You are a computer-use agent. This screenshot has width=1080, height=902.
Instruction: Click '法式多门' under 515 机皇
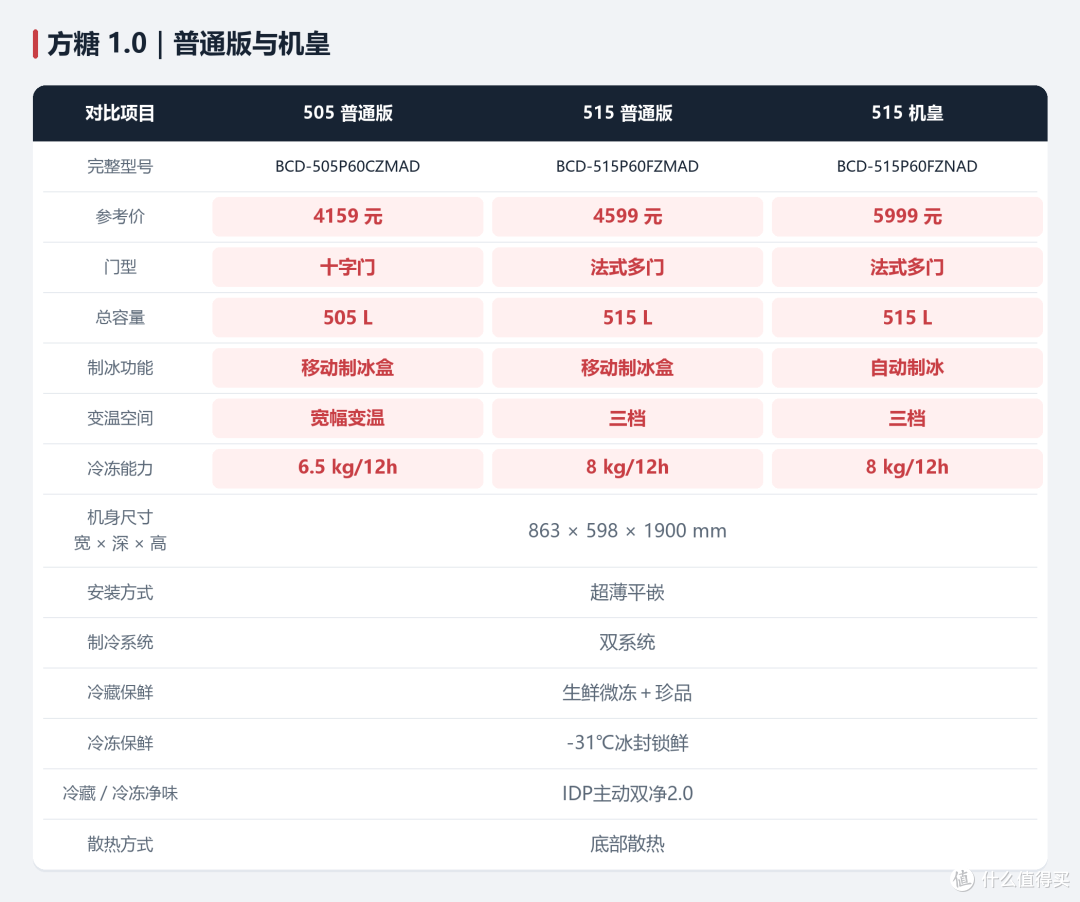907,266
